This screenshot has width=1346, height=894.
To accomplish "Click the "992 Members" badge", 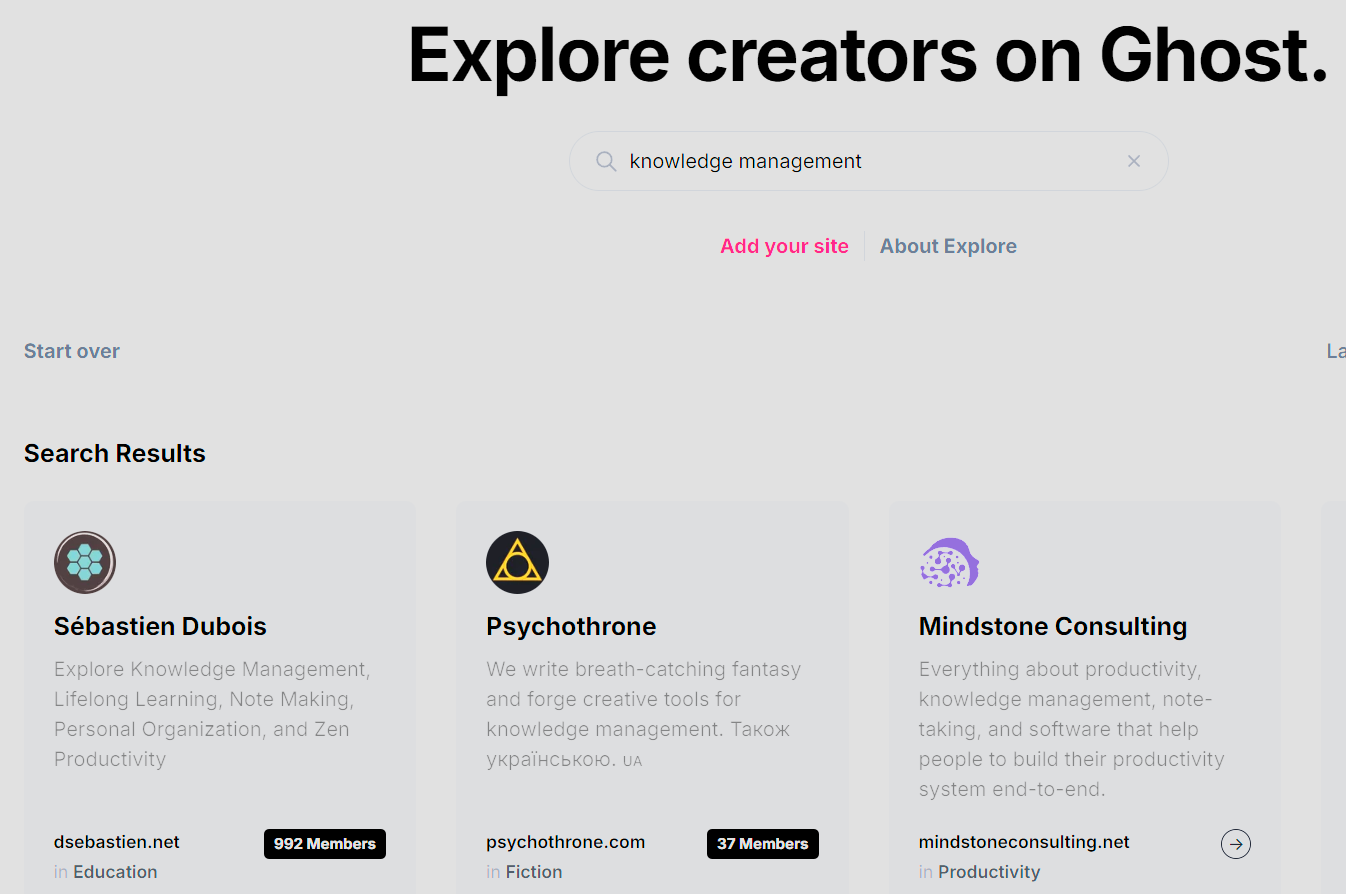I will 324,843.
